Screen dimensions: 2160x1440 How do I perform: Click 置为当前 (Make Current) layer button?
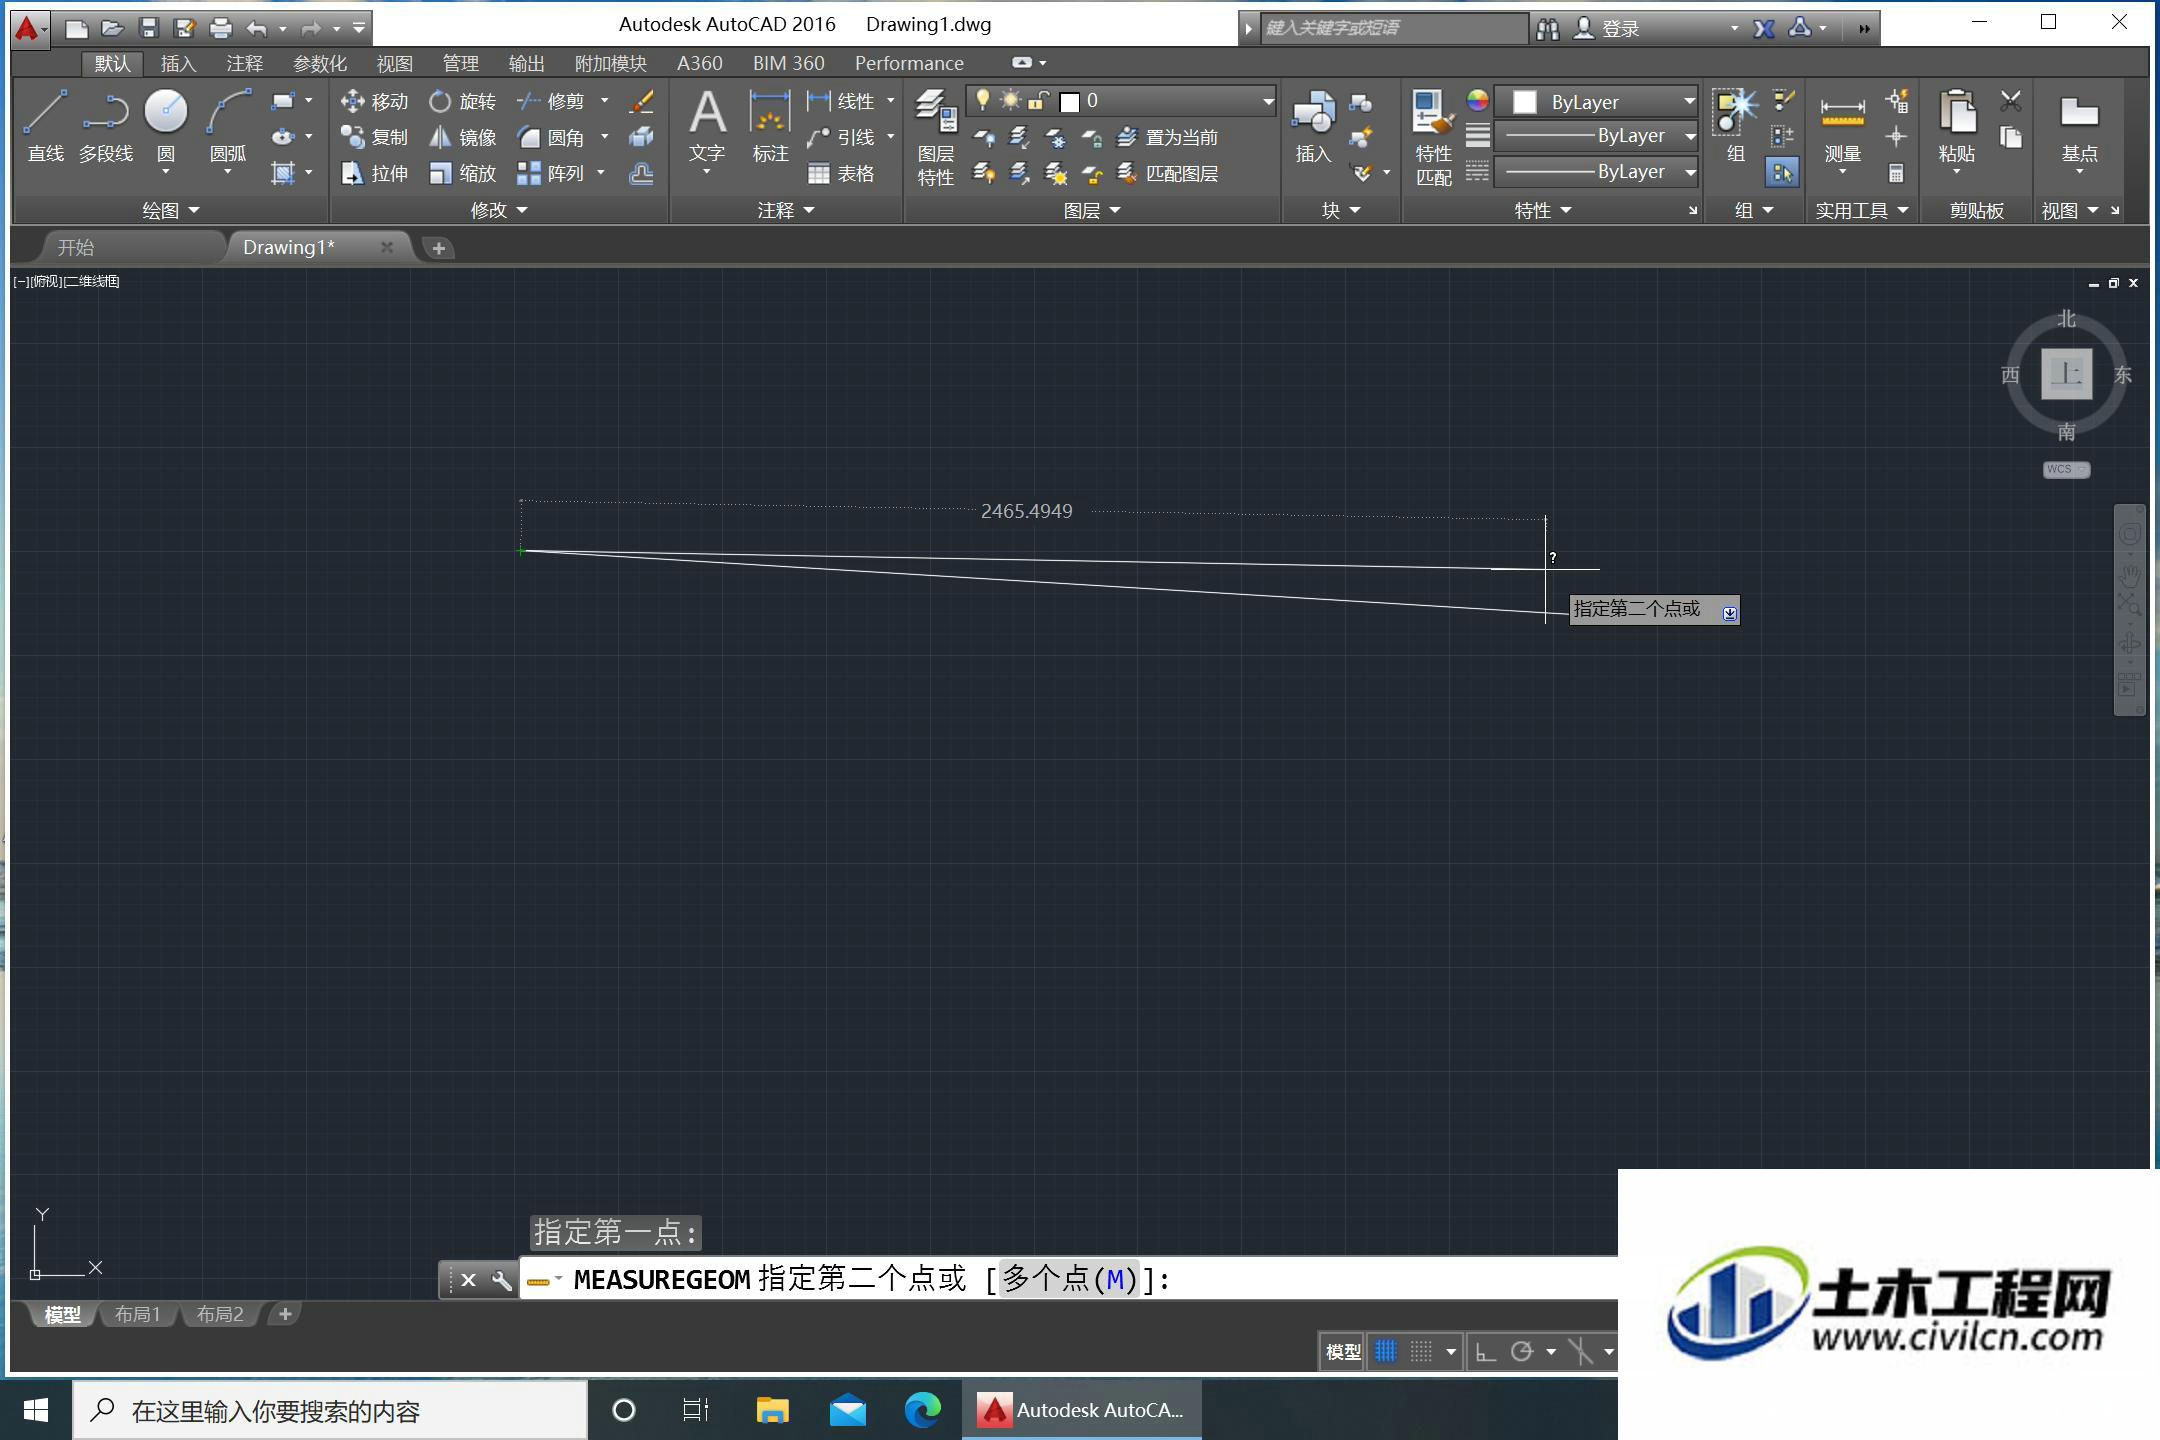(1167, 137)
